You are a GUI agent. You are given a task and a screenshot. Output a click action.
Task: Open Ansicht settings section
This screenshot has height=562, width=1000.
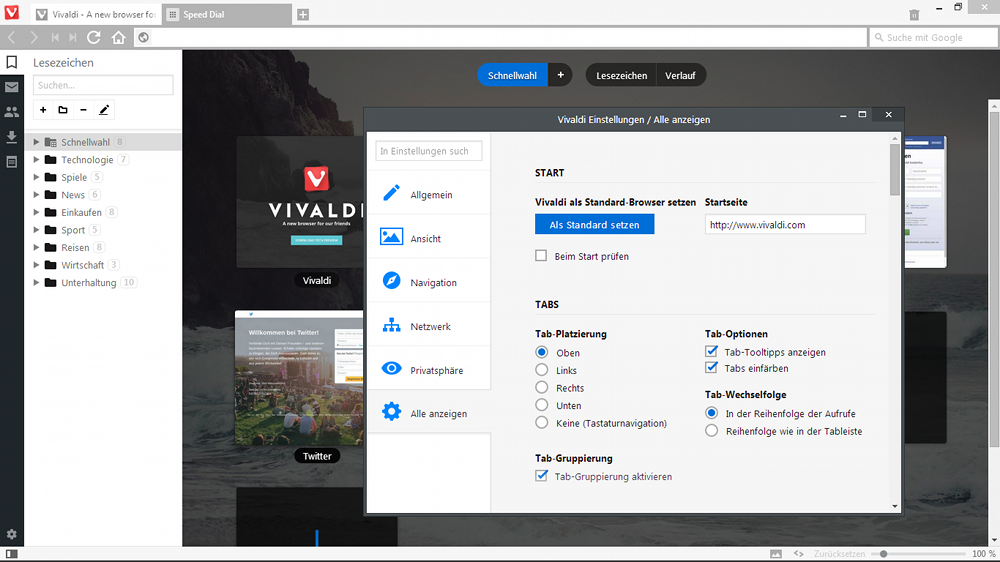coord(429,238)
